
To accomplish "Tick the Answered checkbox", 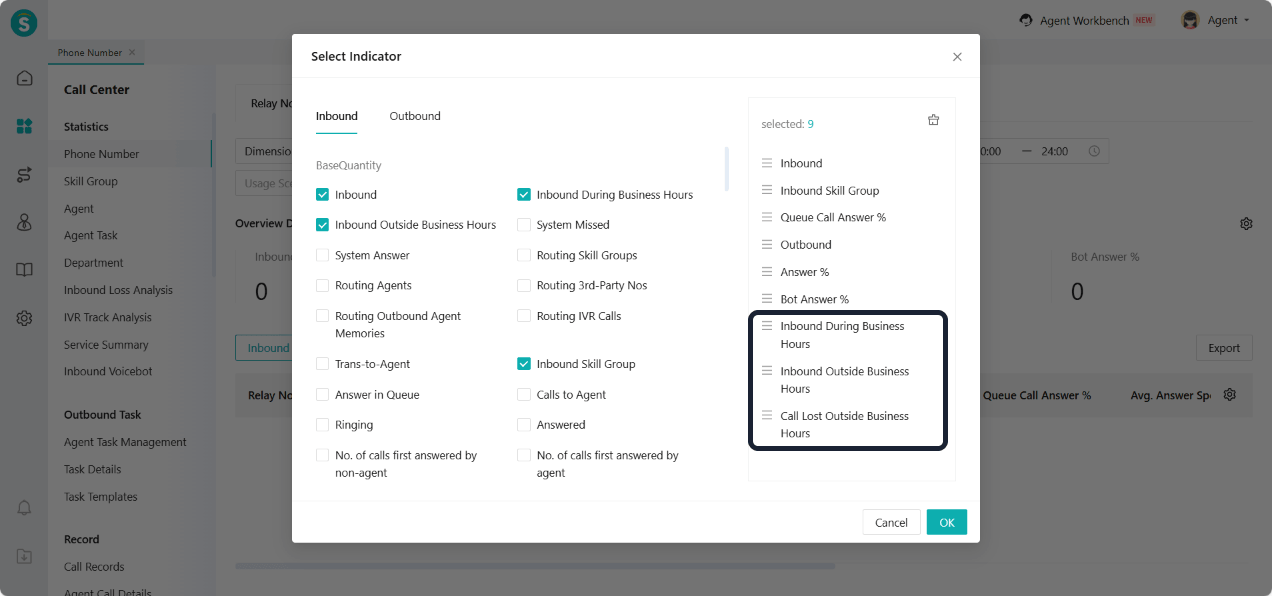I will (524, 425).
